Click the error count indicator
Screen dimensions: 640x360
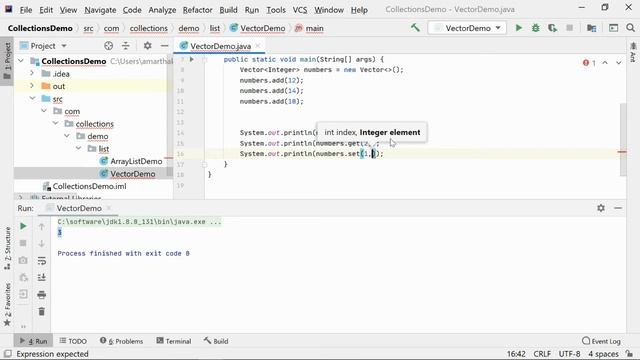click(589, 63)
